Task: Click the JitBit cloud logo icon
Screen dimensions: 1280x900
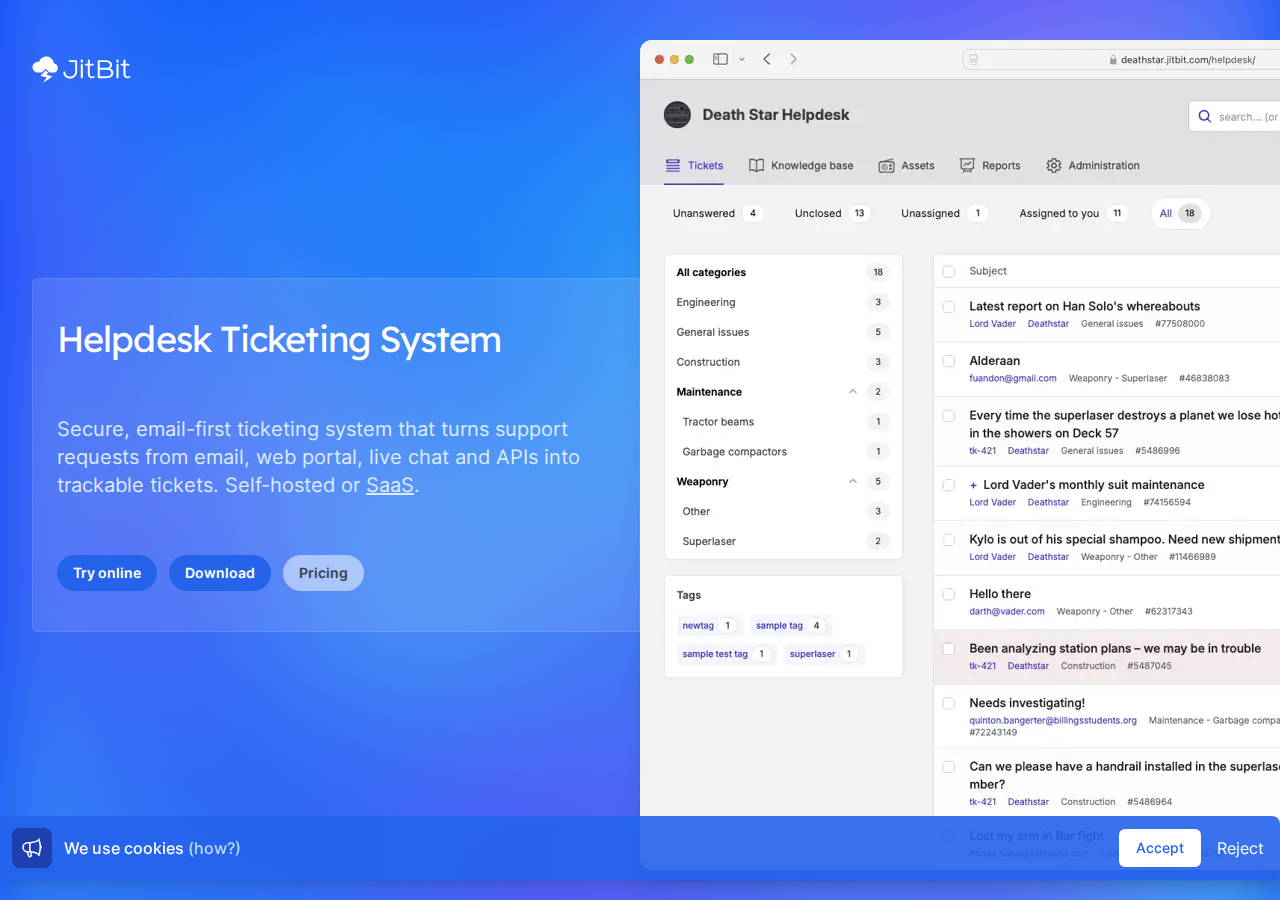Action: click(44, 69)
